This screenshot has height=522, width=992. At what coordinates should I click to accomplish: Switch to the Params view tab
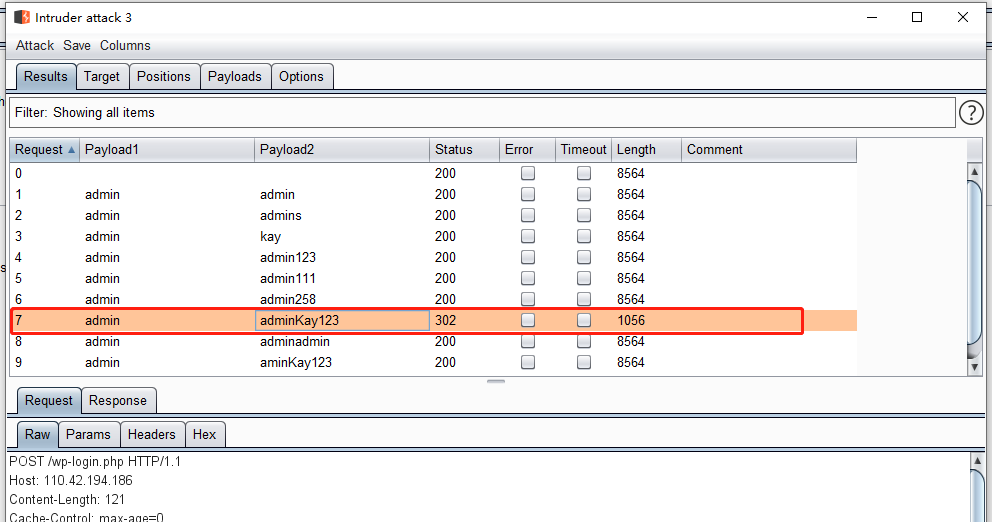click(x=88, y=435)
